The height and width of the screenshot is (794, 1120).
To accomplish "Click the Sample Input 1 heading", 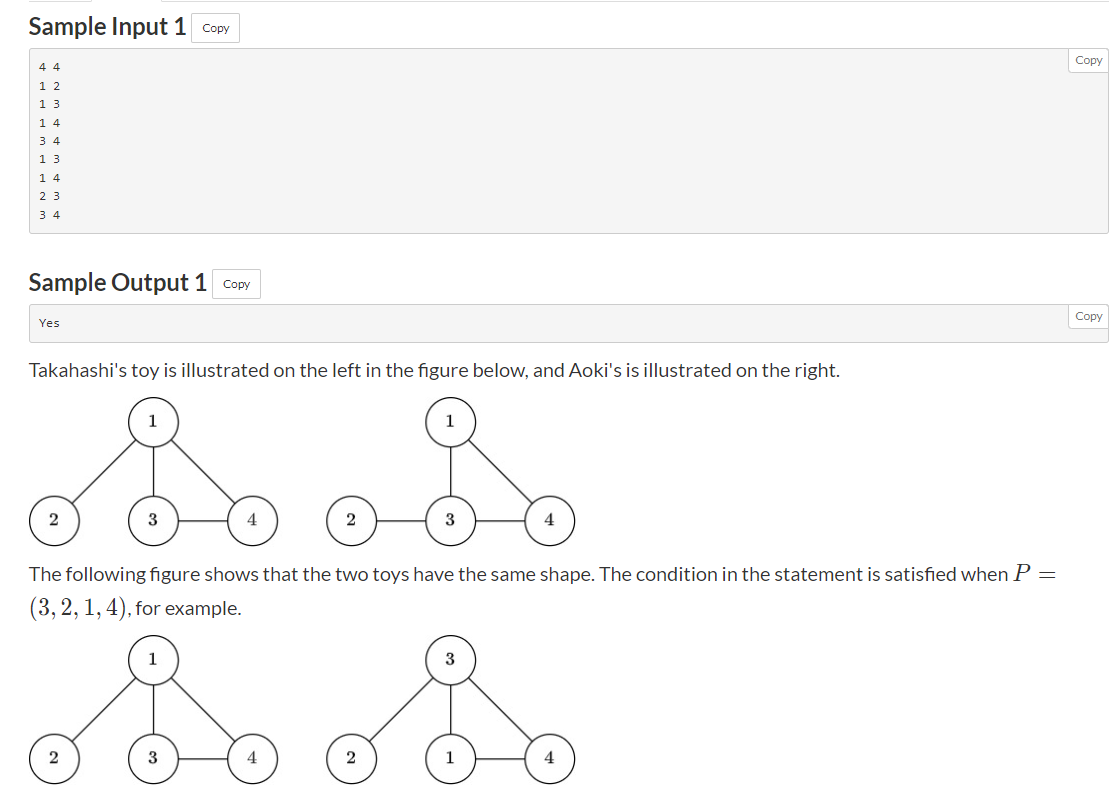I will tap(107, 27).
